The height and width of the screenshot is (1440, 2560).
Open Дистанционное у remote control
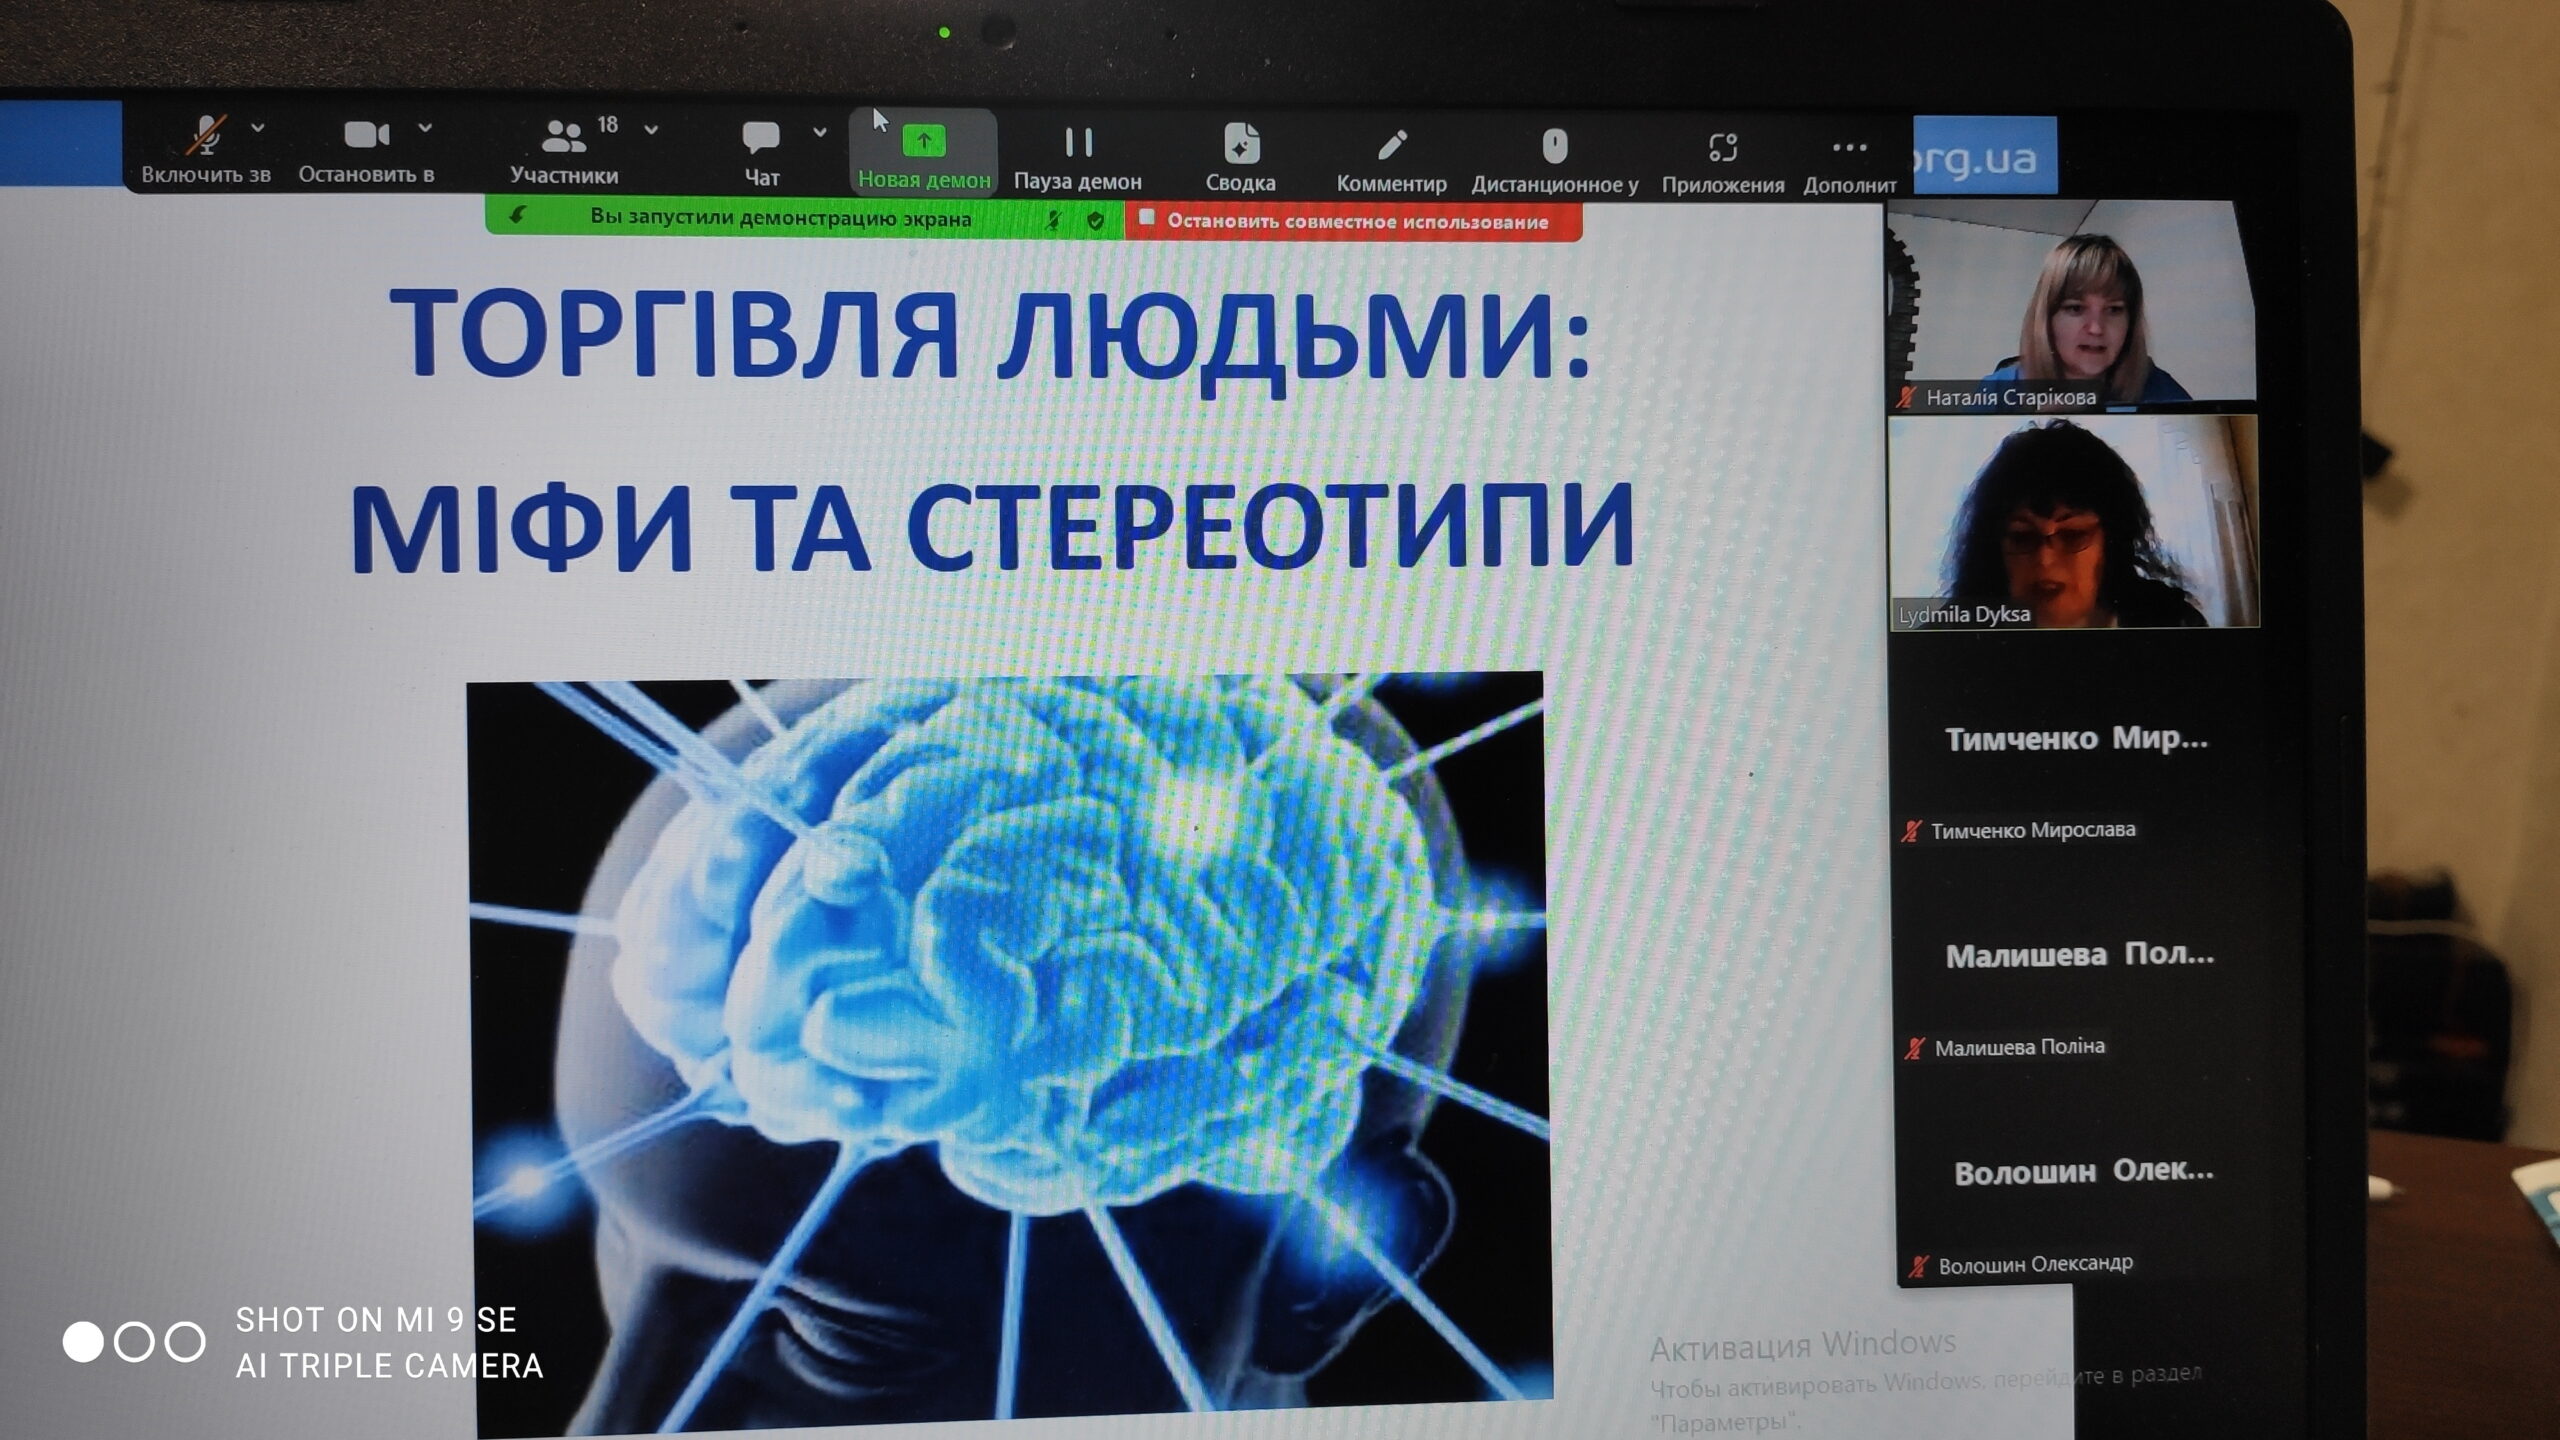coord(1555,148)
